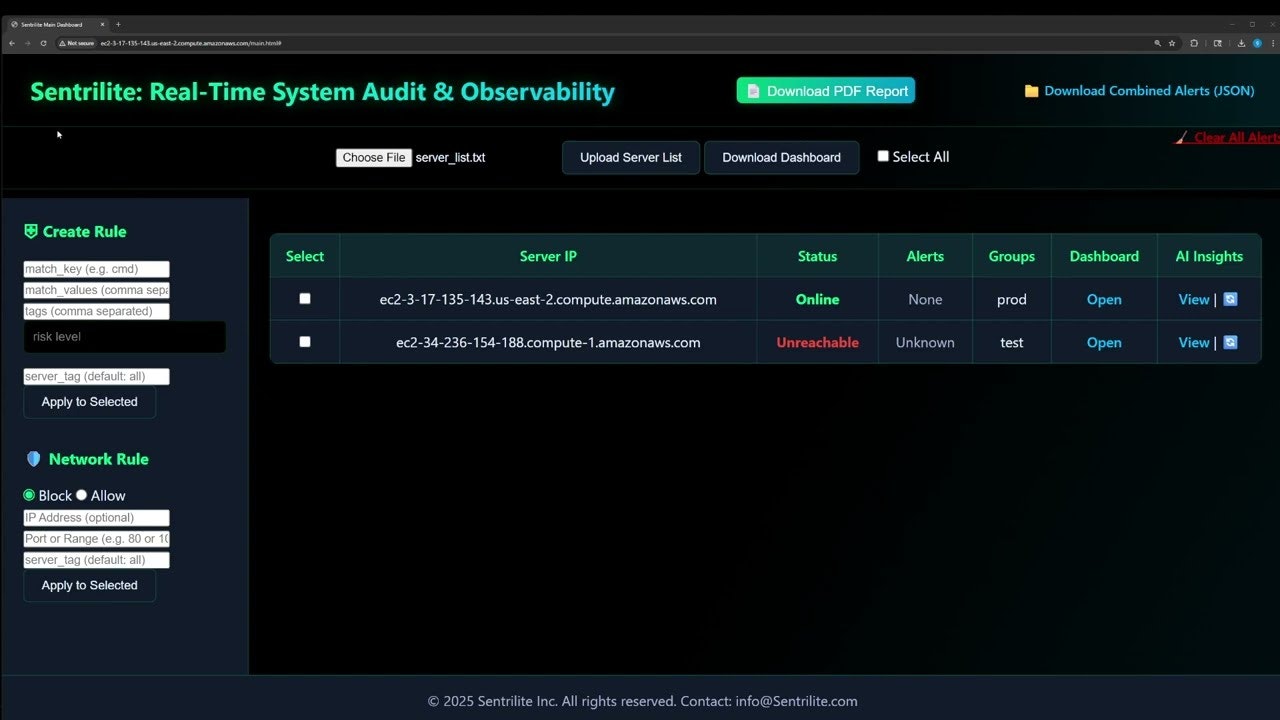Screen dimensions: 1280x720
Task: Click the AI Insights column header
Action: [1209, 256]
